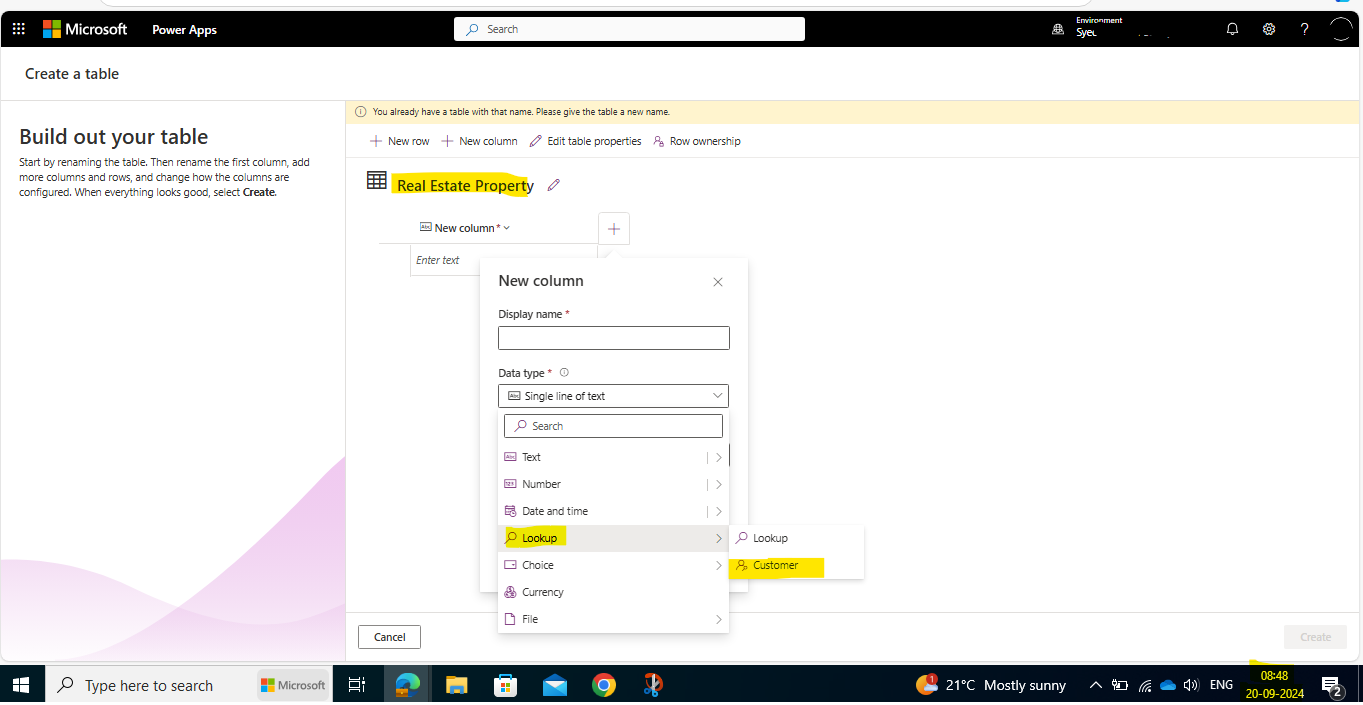Click the taskbar clock and date
This screenshot has height=705, width=1363.
point(1275,685)
